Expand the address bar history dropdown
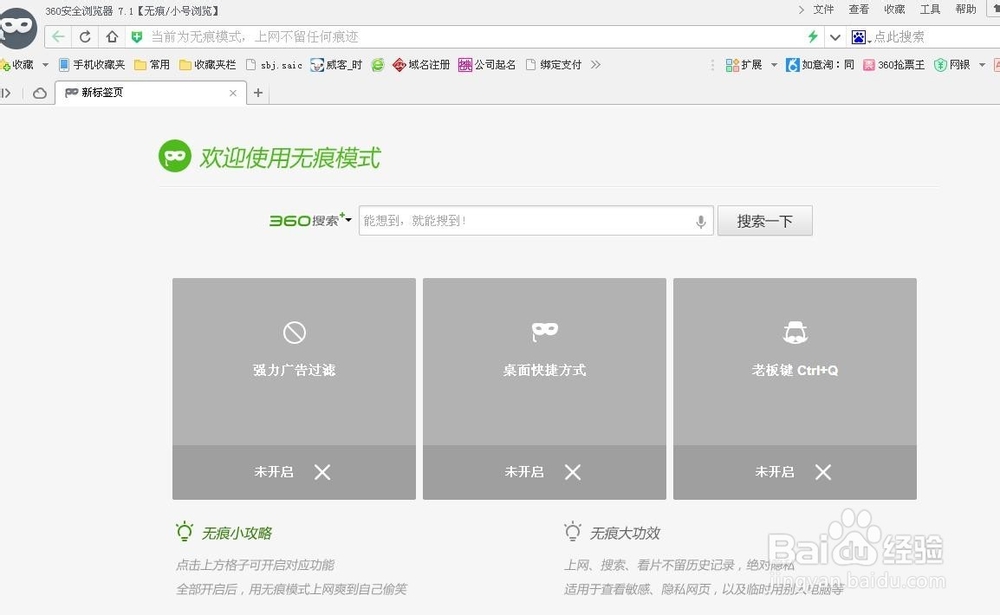Screen dimensions: 1000x615 click(x=835, y=37)
